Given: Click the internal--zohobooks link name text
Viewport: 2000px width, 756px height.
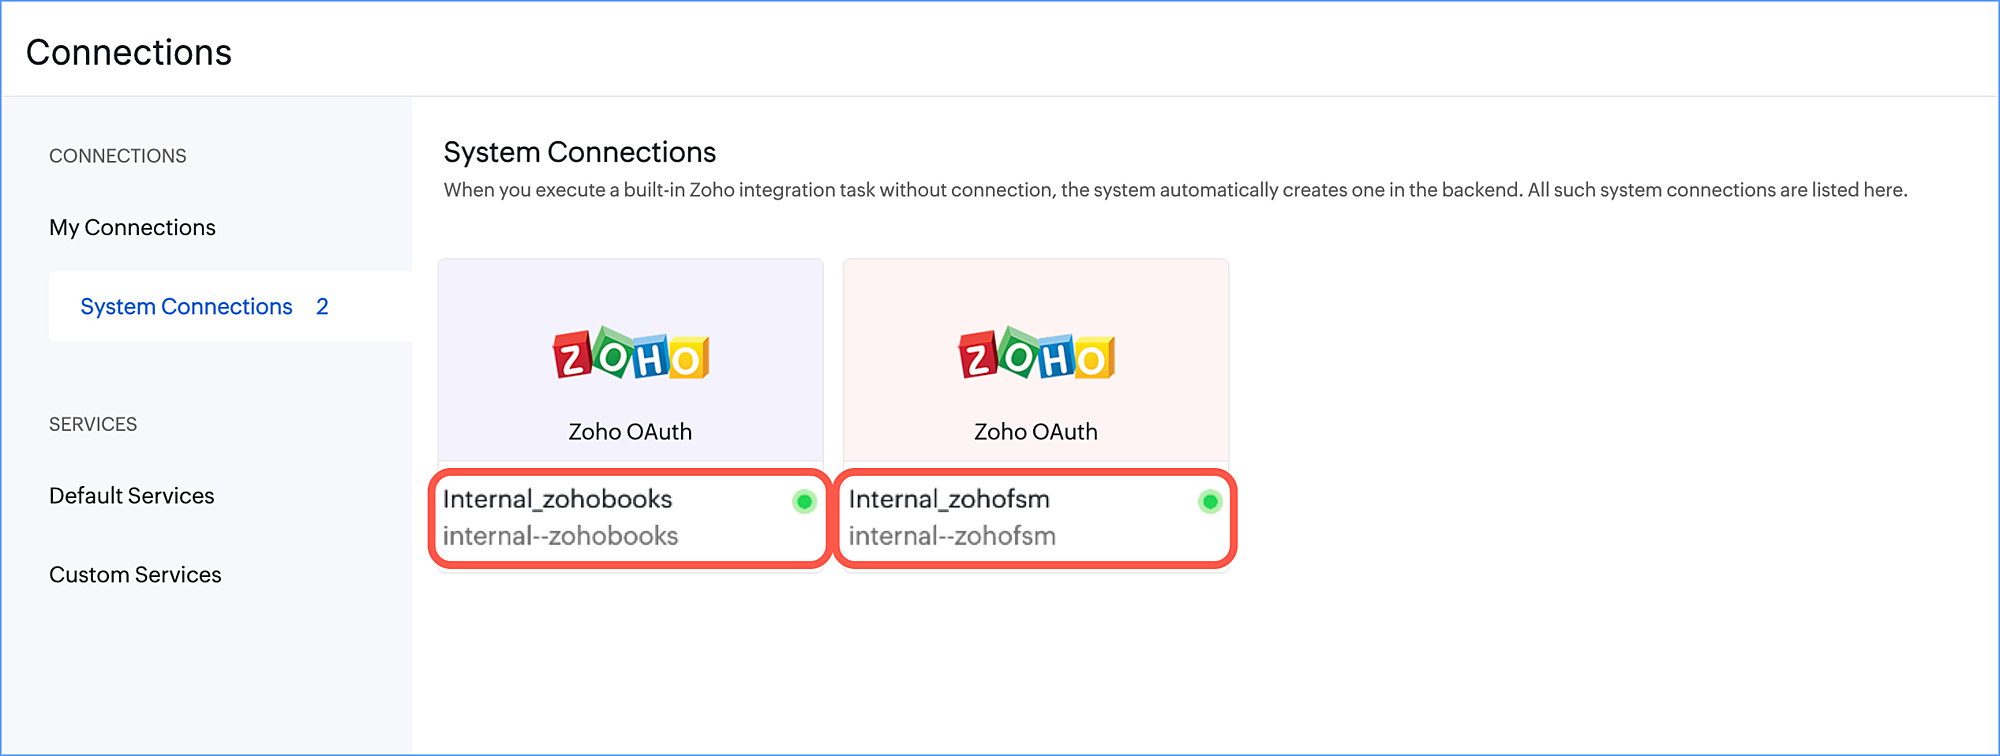Looking at the screenshot, I should [560, 537].
